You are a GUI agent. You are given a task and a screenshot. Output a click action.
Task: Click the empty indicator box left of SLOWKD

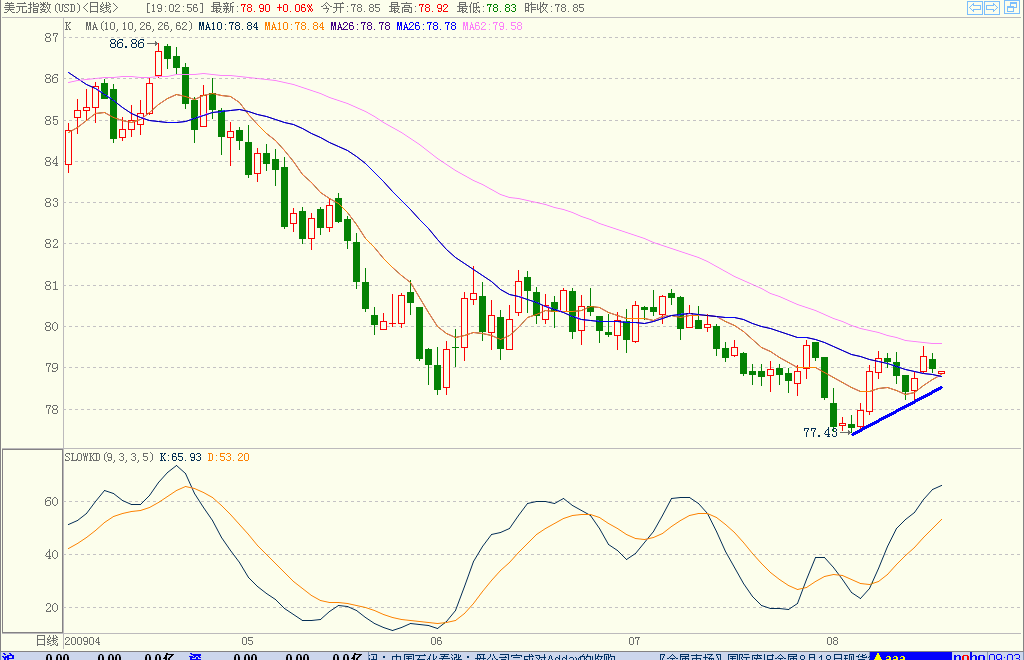point(33,541)
